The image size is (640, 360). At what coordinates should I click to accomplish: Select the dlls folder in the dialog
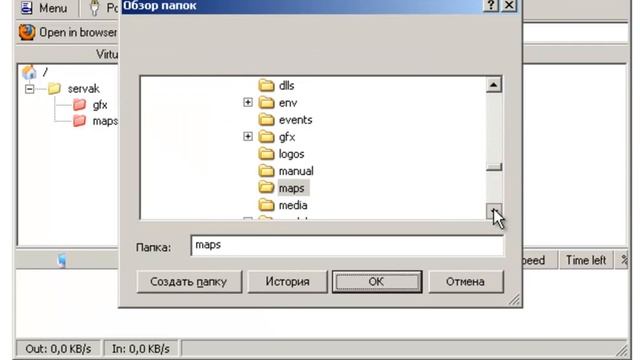click(x=276, y=85)
